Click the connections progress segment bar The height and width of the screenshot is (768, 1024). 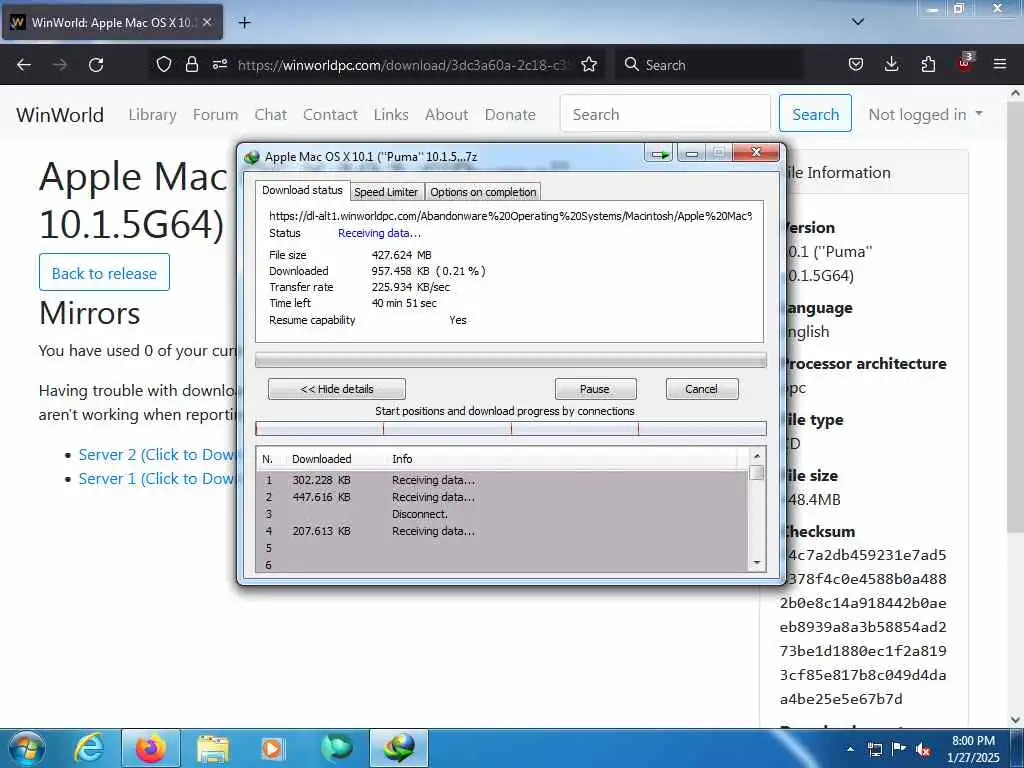pyautogui.click(x=511, y=429)
